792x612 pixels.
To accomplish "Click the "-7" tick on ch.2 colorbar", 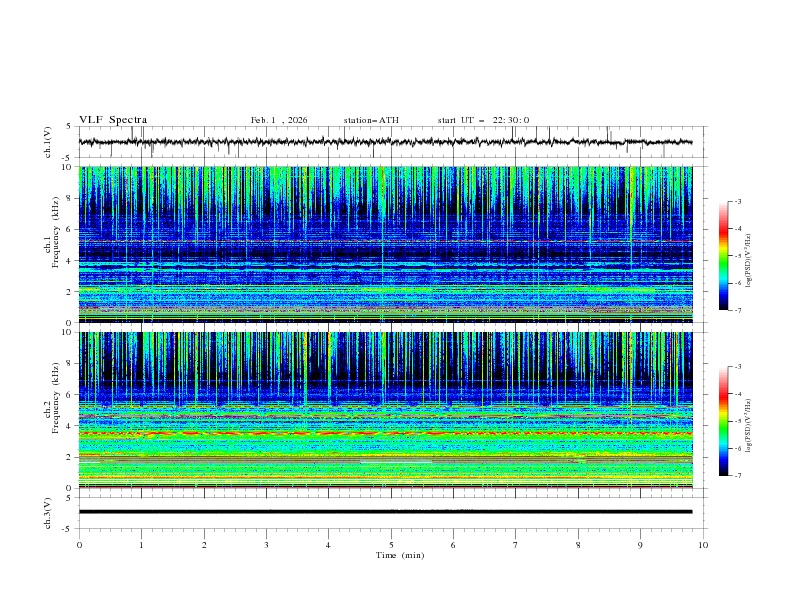I will [738, 476].
